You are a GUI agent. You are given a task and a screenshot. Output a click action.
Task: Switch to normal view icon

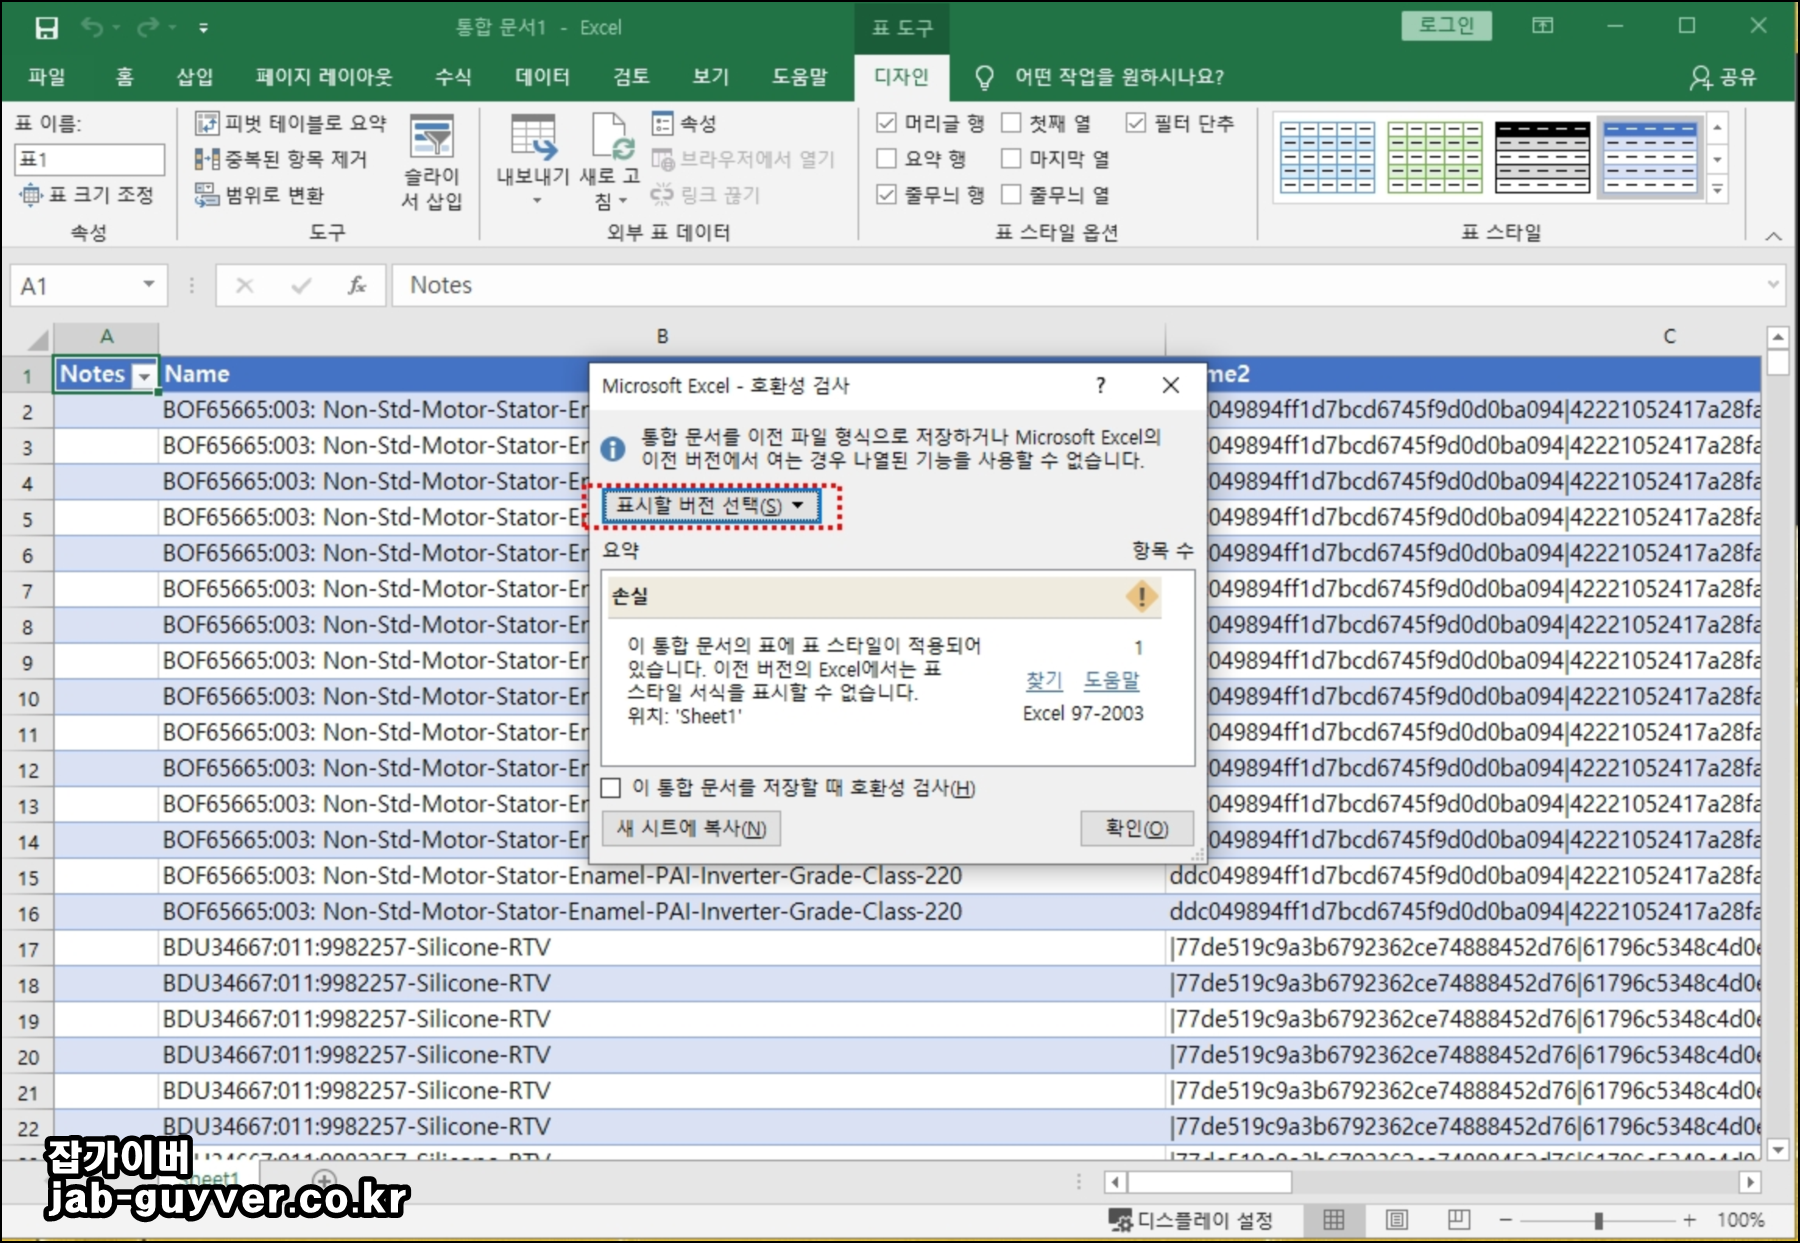coord(1334,1220)
